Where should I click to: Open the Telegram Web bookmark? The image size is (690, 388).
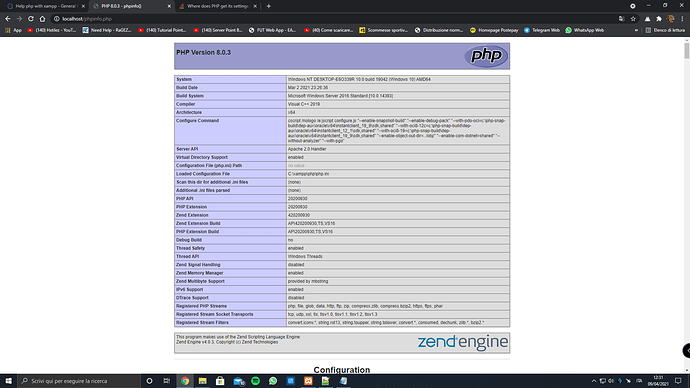(x=542, y=30)
